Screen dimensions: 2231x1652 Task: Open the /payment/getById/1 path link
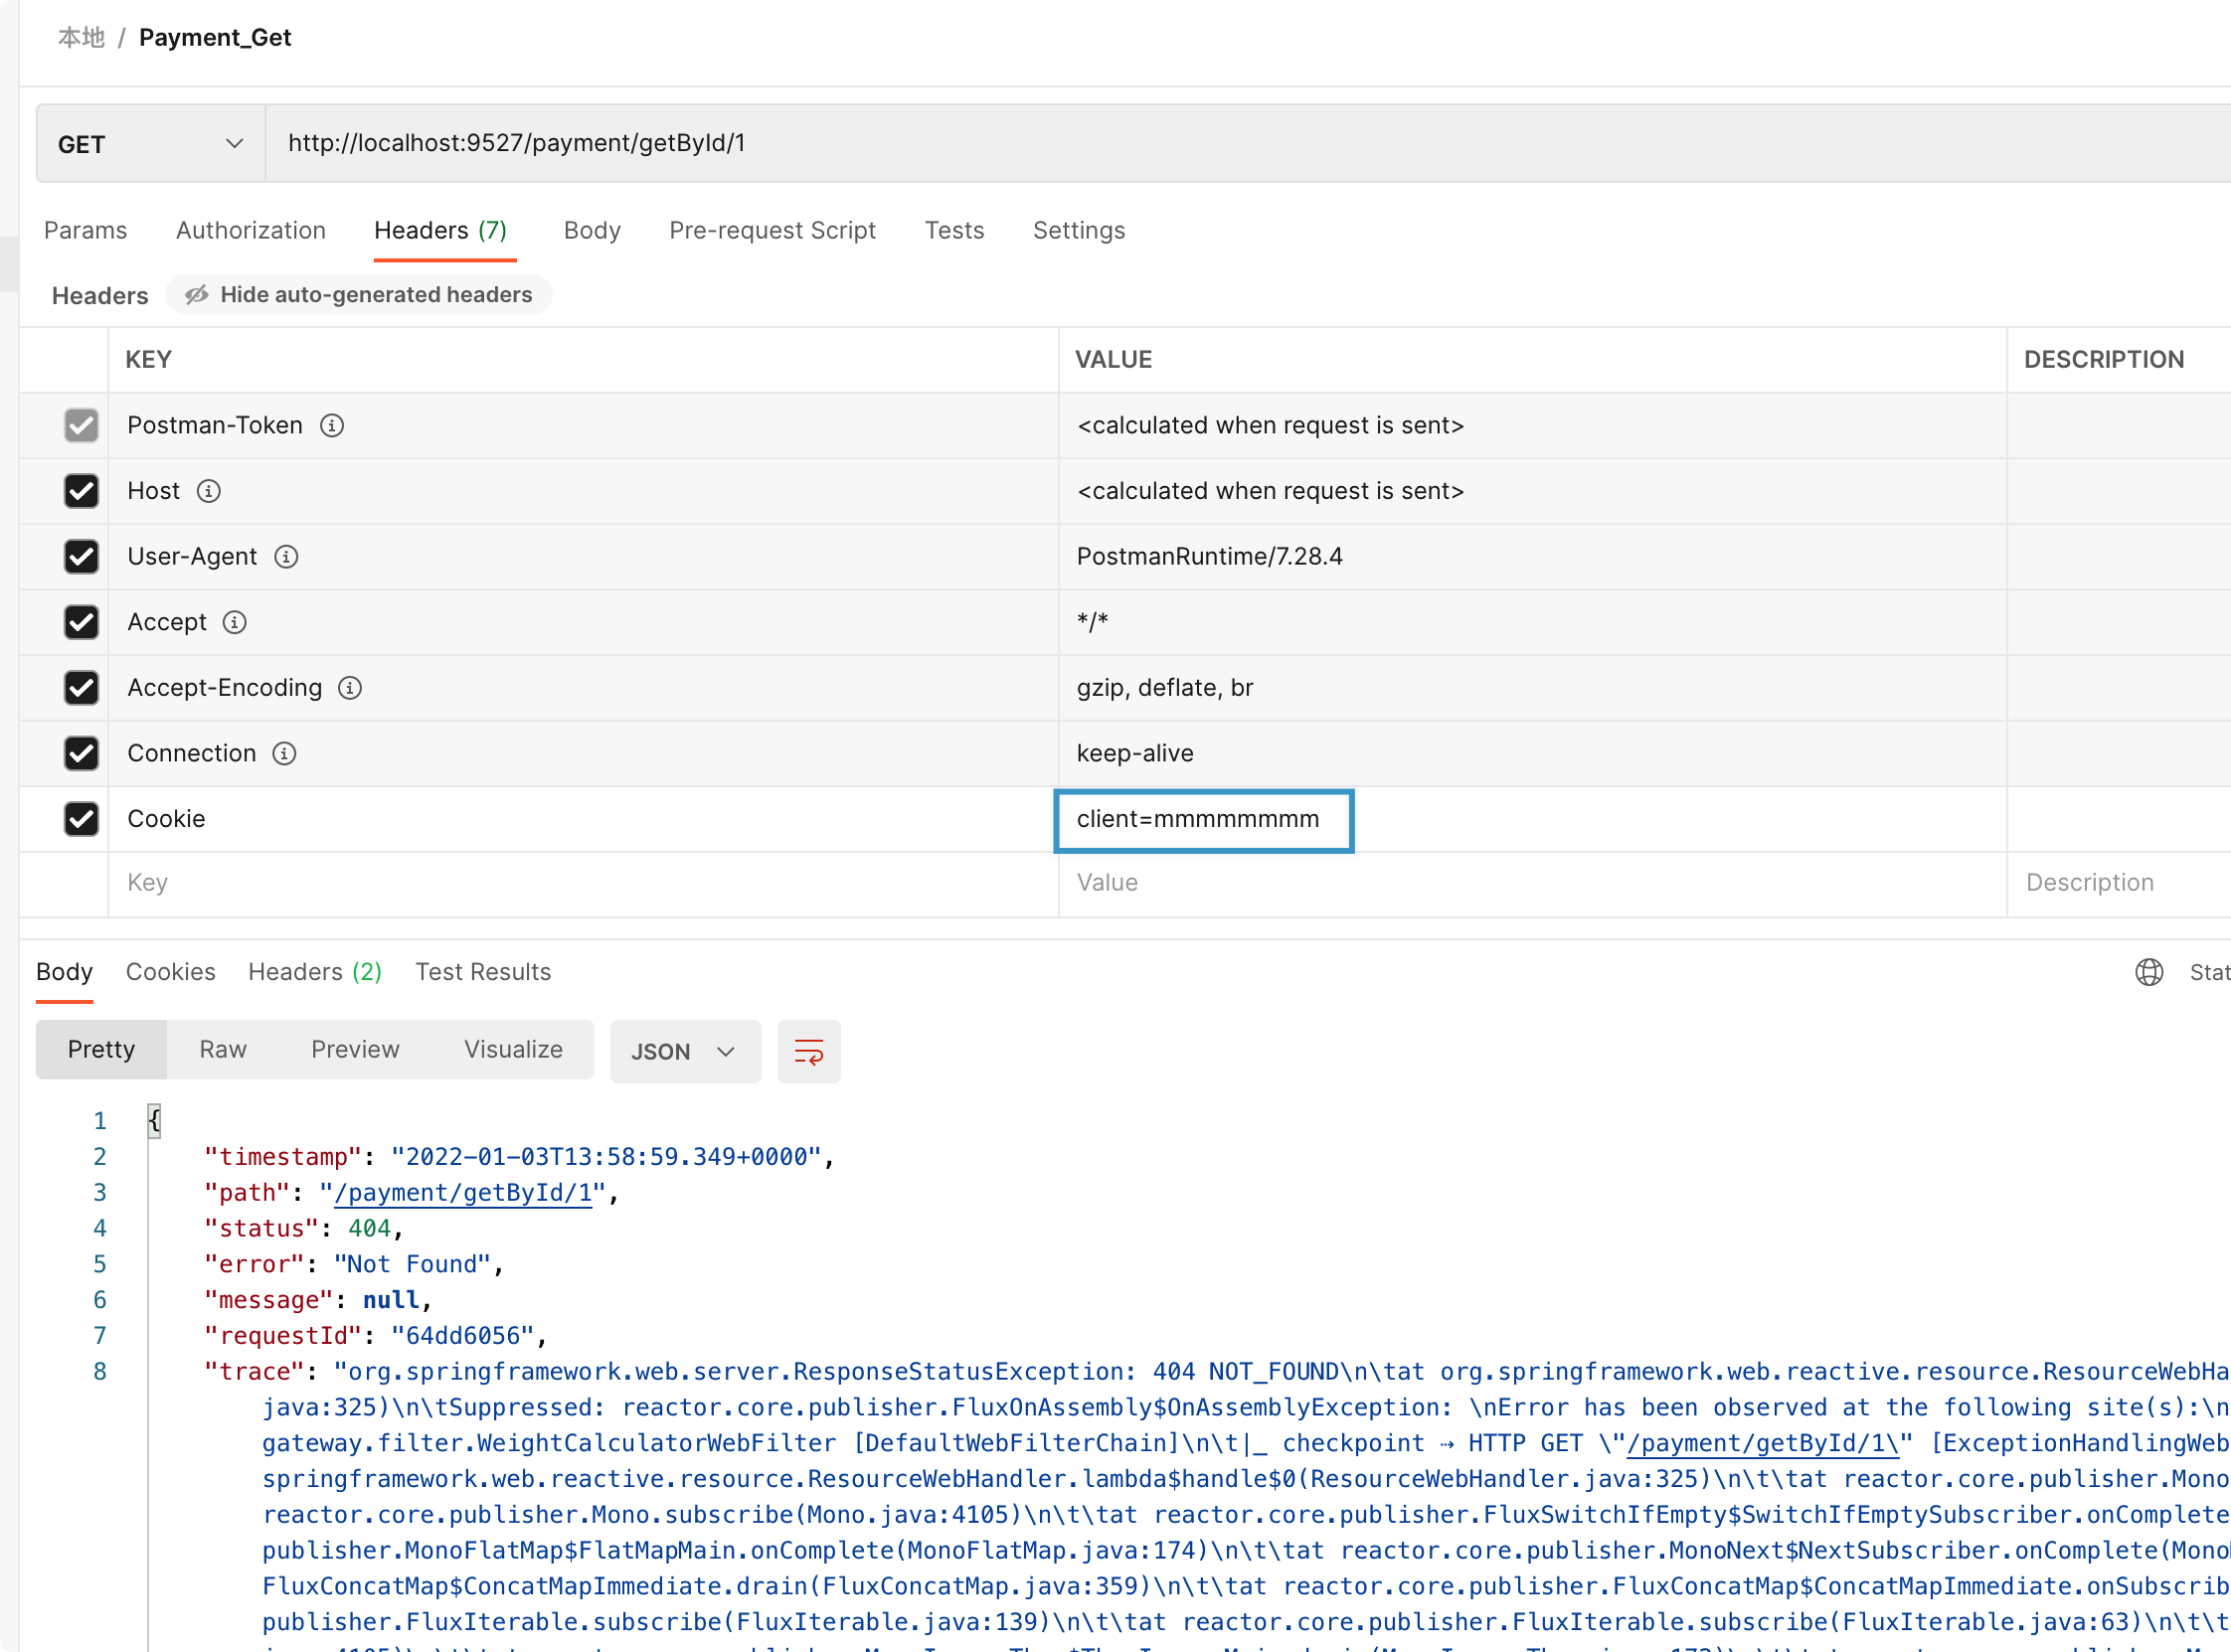click(463, 1193)
